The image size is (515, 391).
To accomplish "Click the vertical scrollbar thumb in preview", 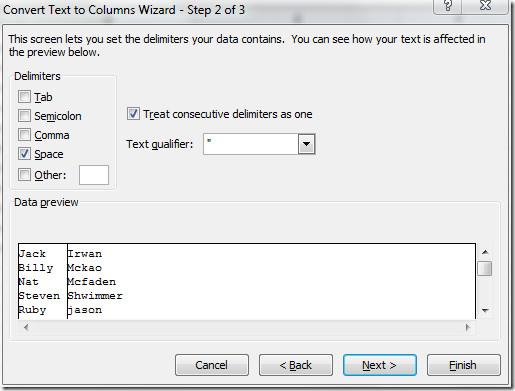I will point(485,269).
